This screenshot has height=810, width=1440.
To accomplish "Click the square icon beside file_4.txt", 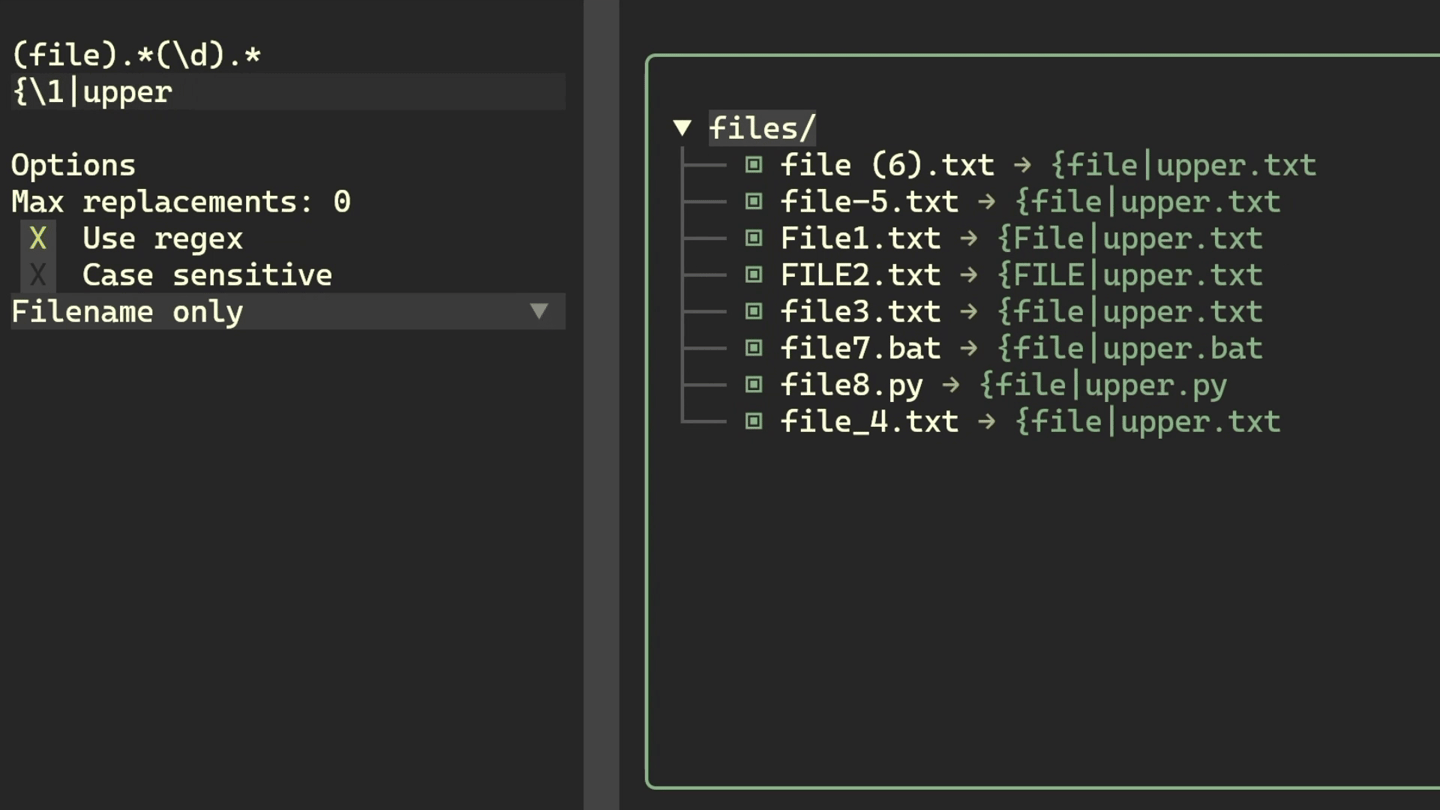I will pyautogui.click(x=754, y=421).
